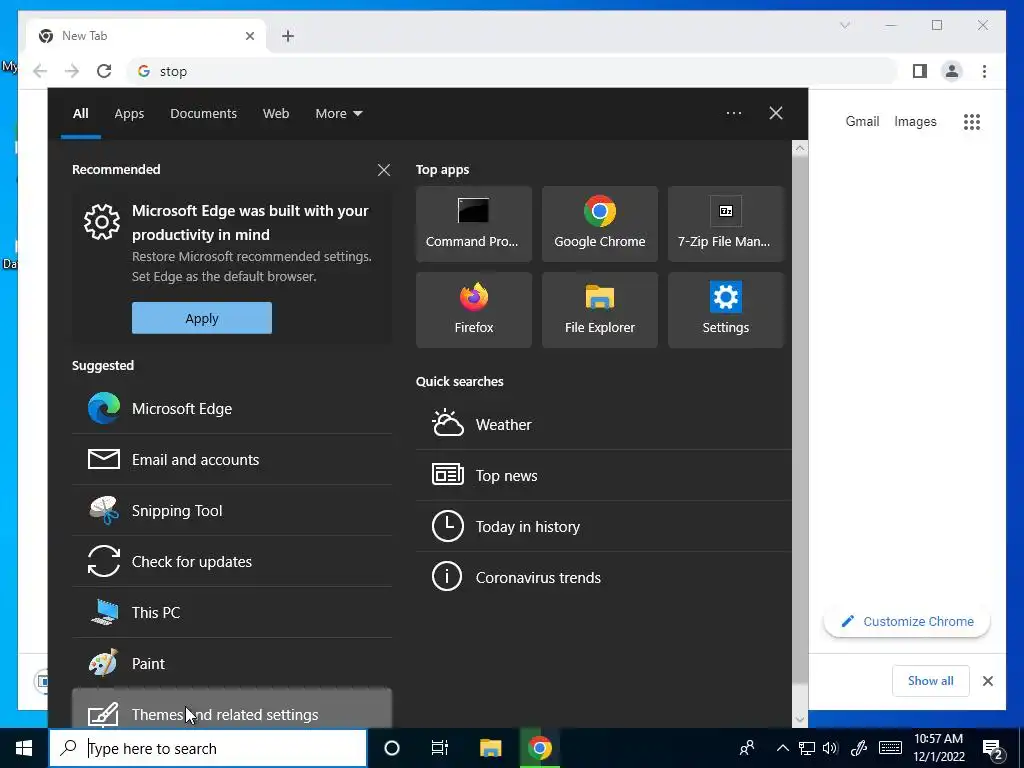Dismiss the Recommended section
Image resolution: width=1024 pixels, height=768 pixels.
tap(384, 170)
